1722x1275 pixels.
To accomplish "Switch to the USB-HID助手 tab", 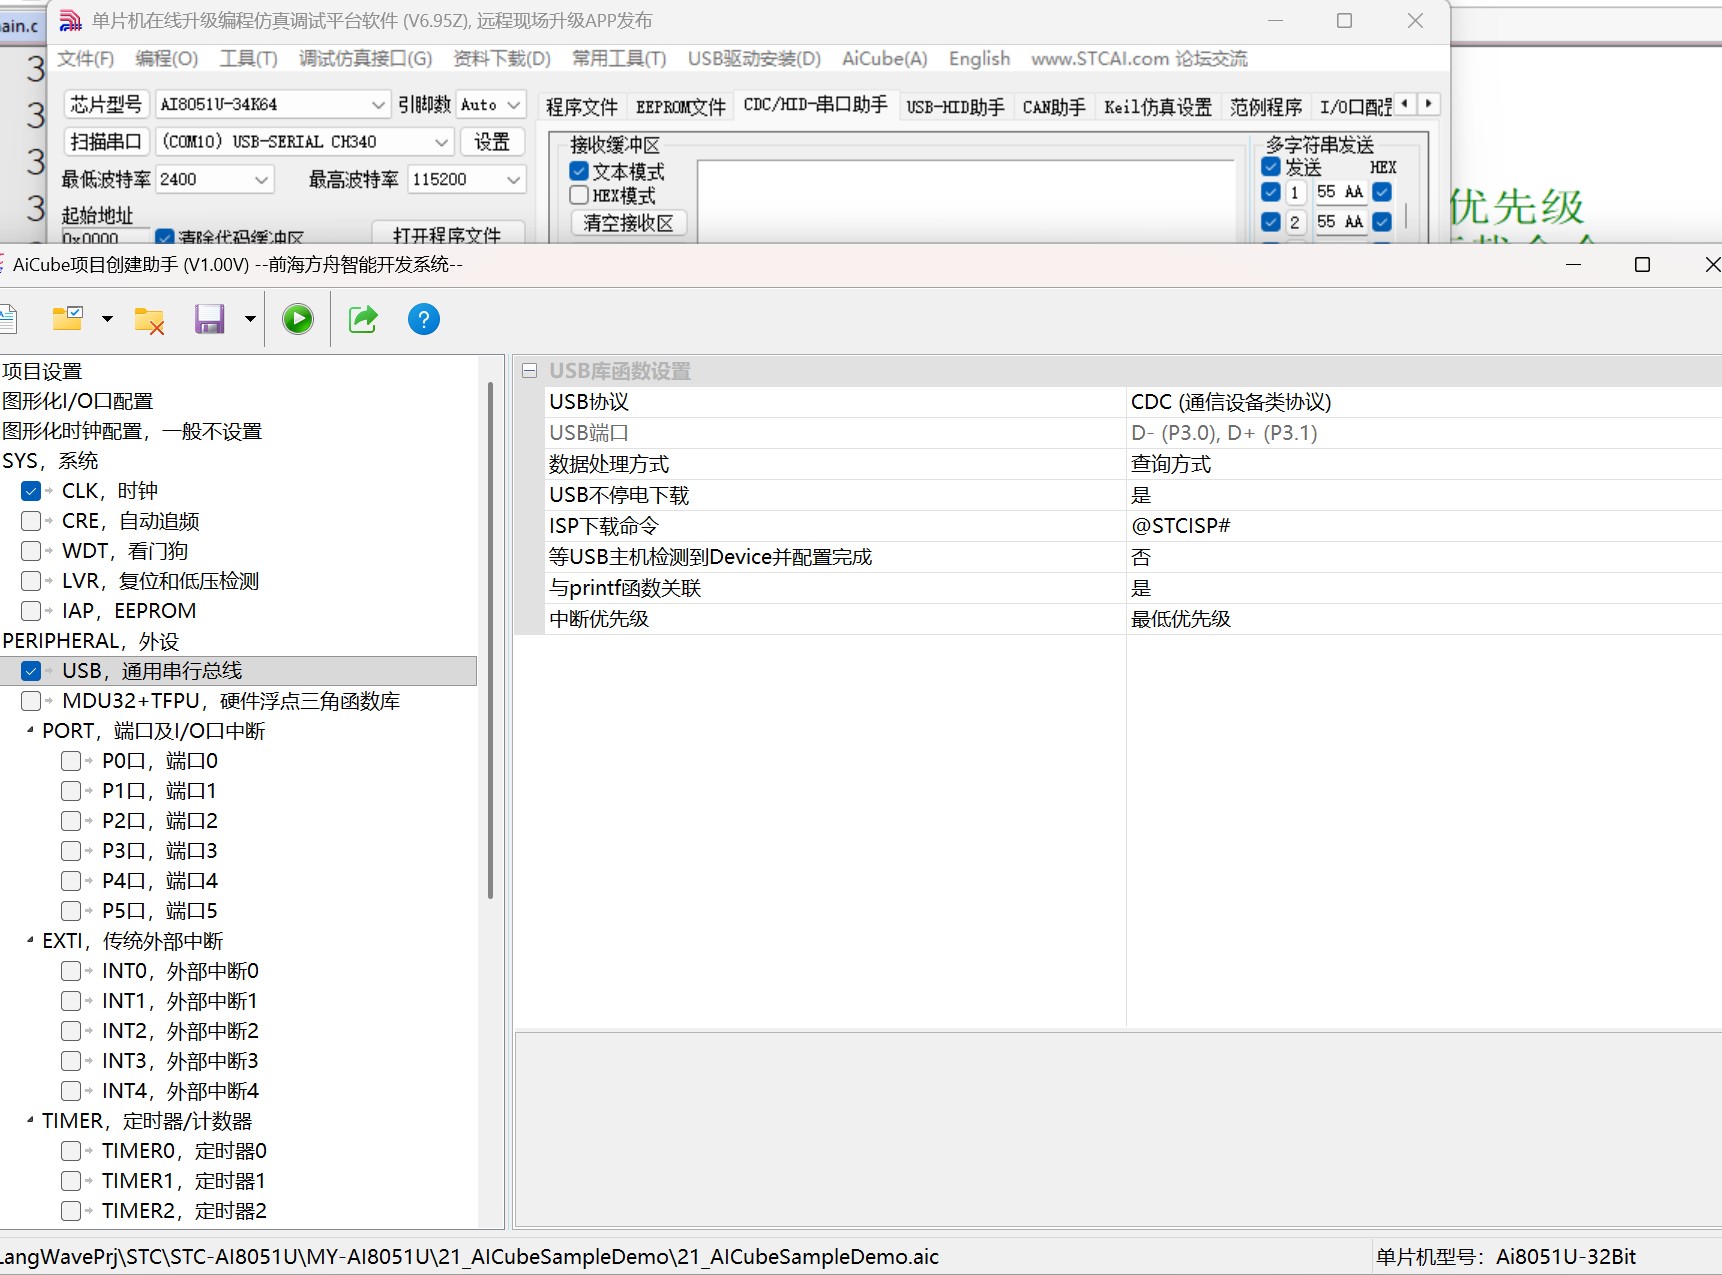I will click(954, 106).
